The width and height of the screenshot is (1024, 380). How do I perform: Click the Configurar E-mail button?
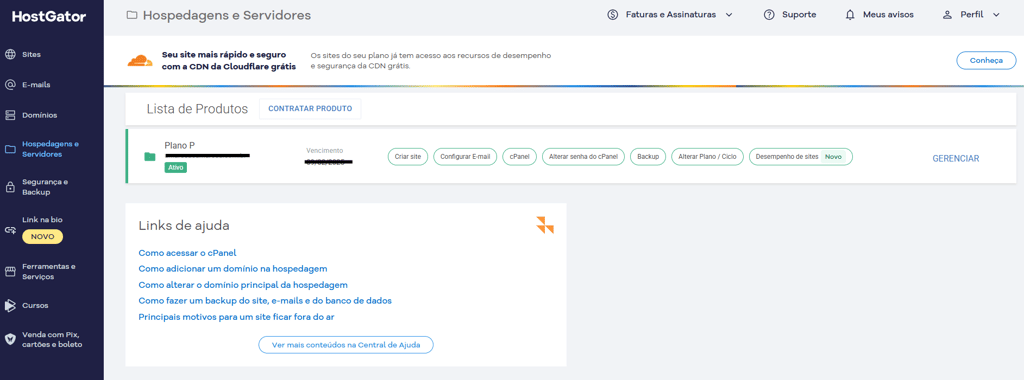465,157
